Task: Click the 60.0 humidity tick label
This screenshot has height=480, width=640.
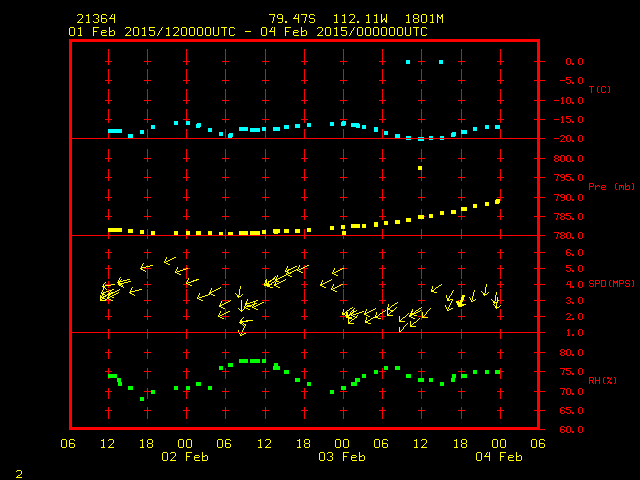Action: [x=571, y=429]
